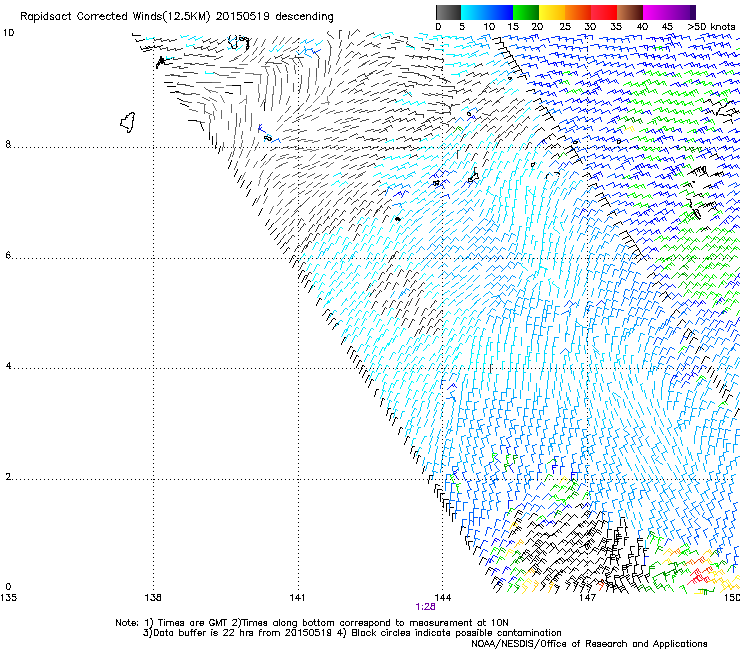Viewport: 740px width, 650px height.
Task: Click latitude label 2 on left axis
Action: click(x=8, y=477)
